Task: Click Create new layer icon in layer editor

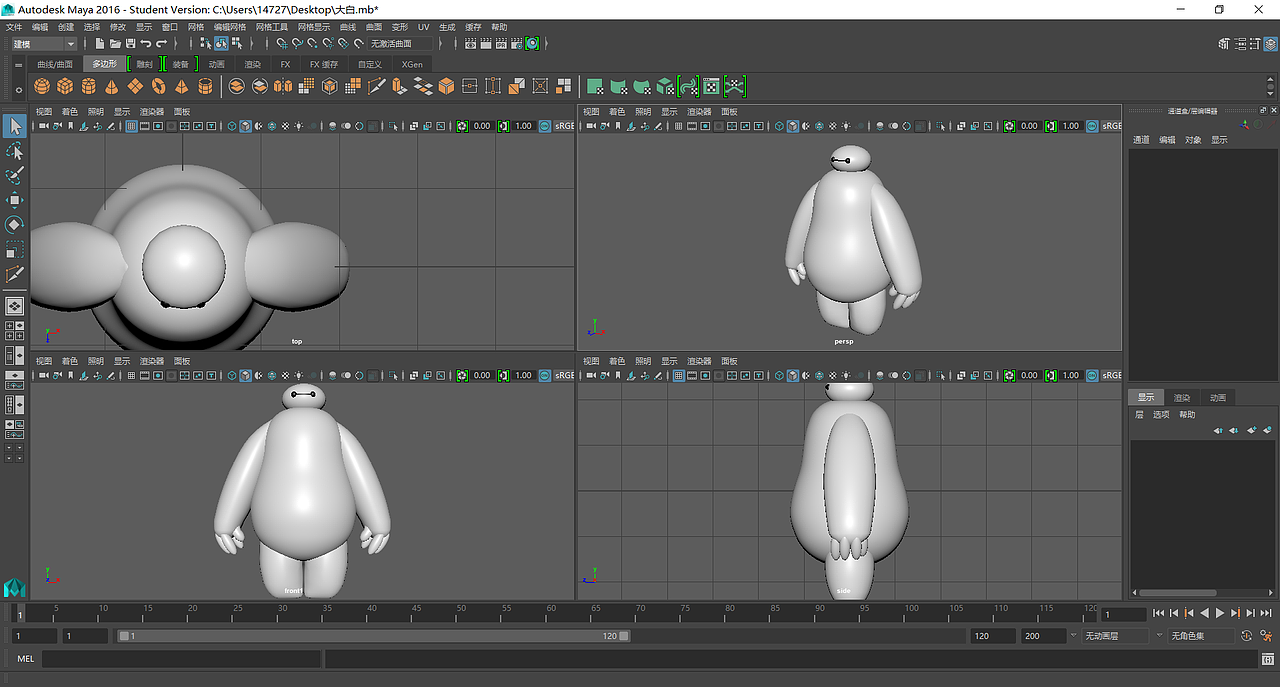Action: pyautogui.click(x=1251, y=430)
